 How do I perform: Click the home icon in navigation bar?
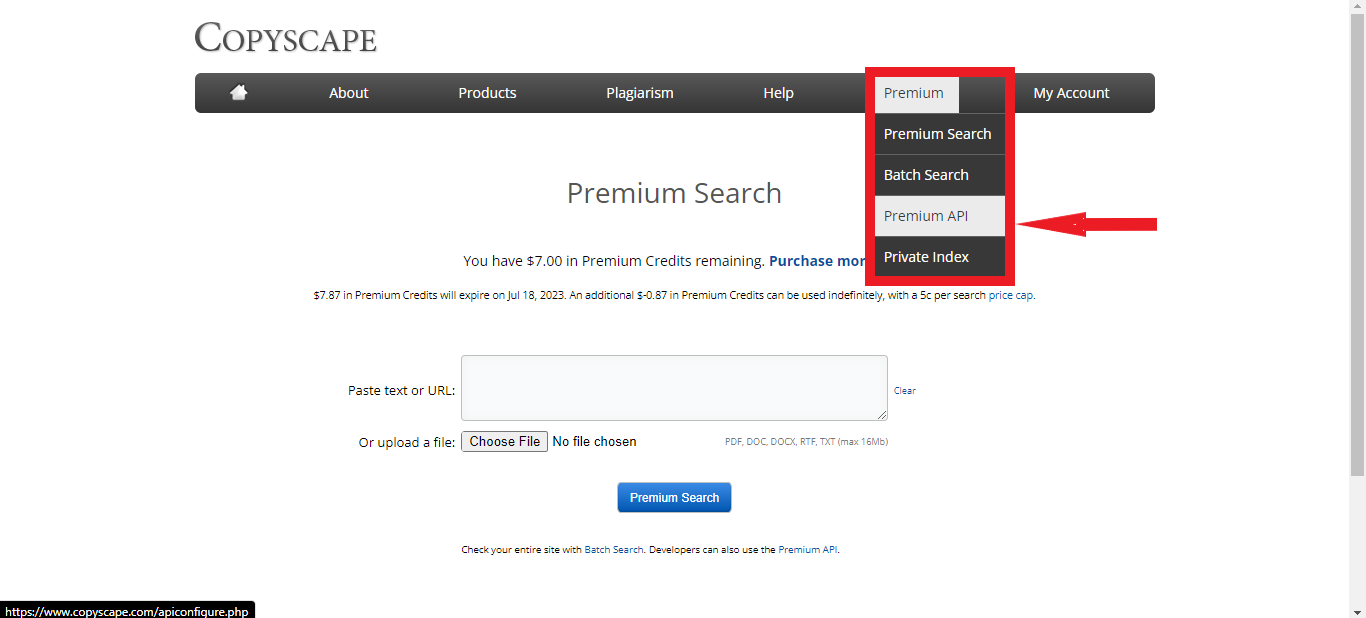[x=238, y=93]
